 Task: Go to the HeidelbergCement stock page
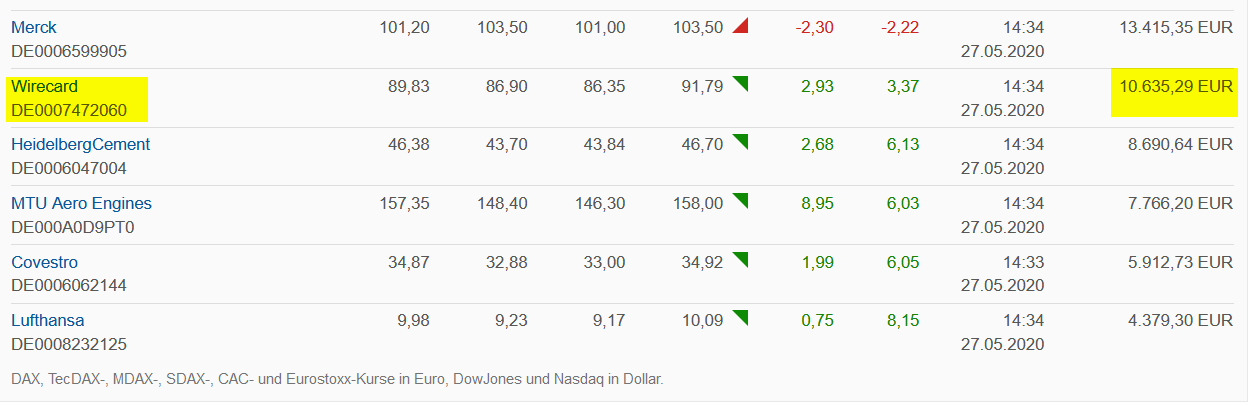coord(80,145)
